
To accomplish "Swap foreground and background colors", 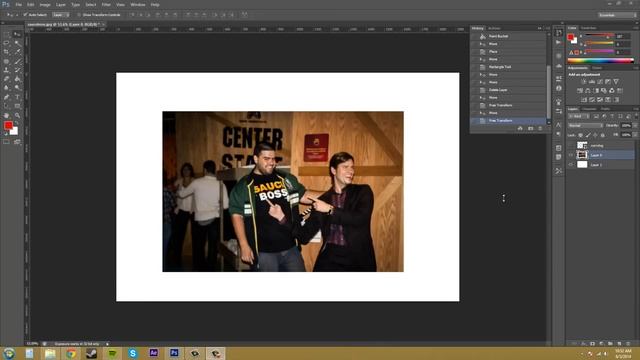I will click(16, 123).
